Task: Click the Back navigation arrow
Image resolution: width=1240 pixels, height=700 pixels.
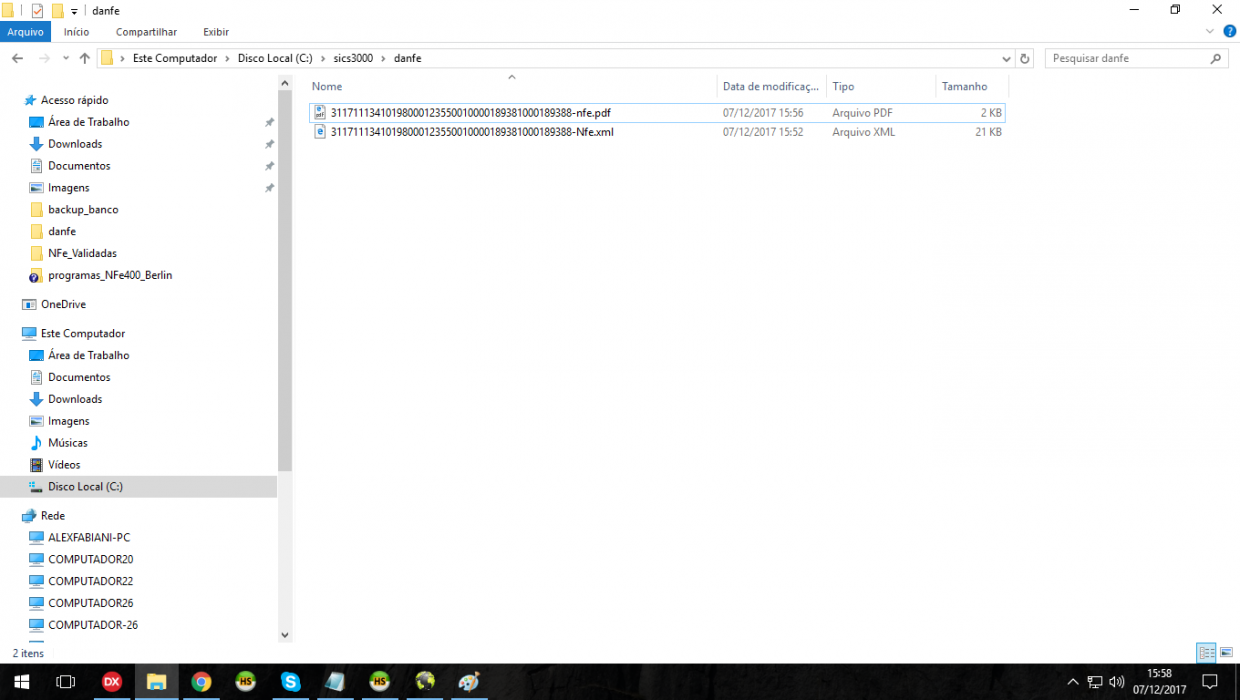Action: coord(17,58)
